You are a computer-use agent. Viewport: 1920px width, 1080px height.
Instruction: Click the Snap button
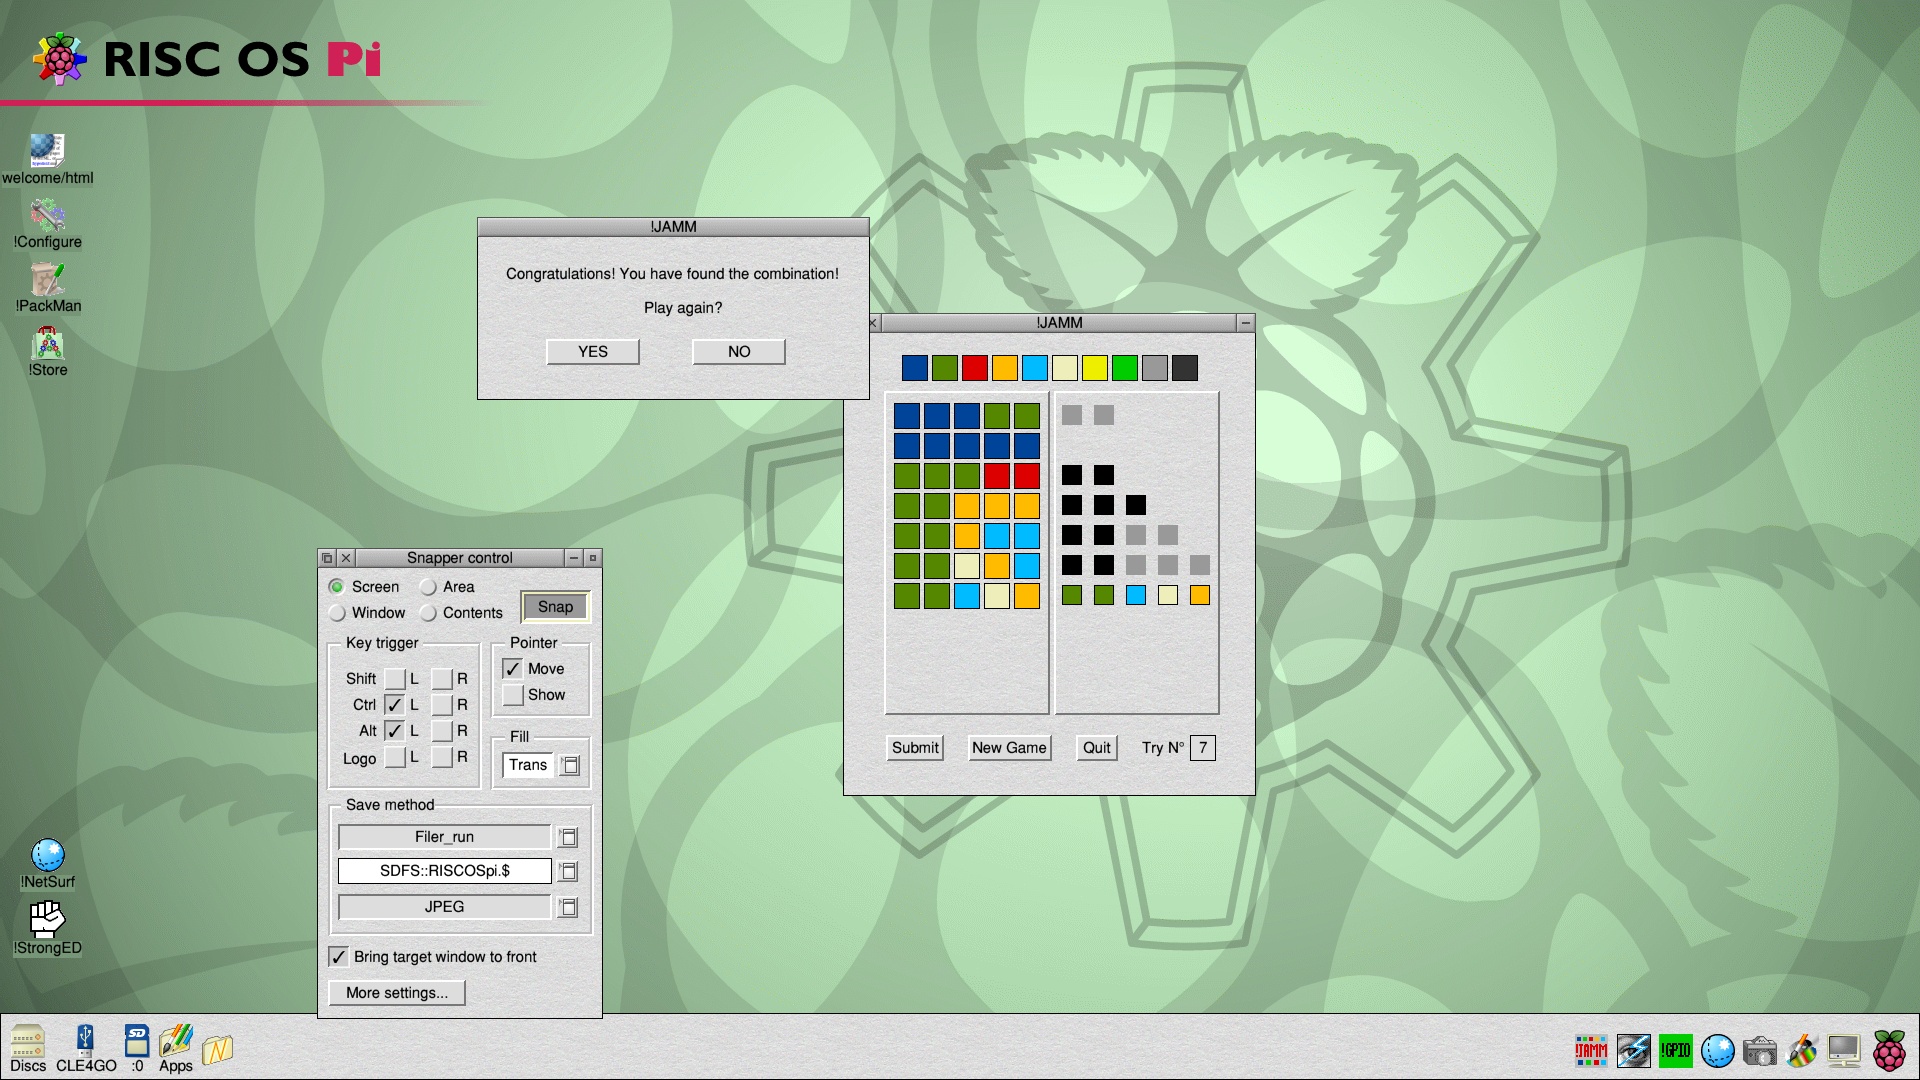(555, 607)
